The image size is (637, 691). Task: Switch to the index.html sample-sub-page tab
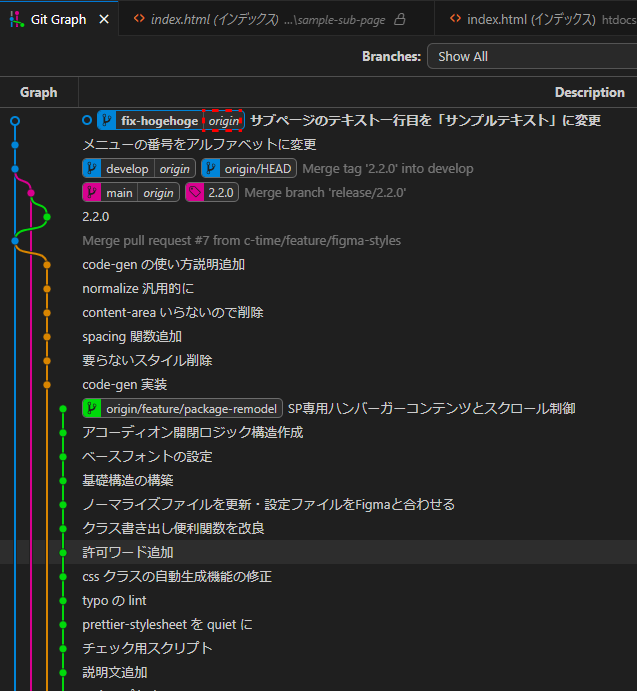pos(260,19)
